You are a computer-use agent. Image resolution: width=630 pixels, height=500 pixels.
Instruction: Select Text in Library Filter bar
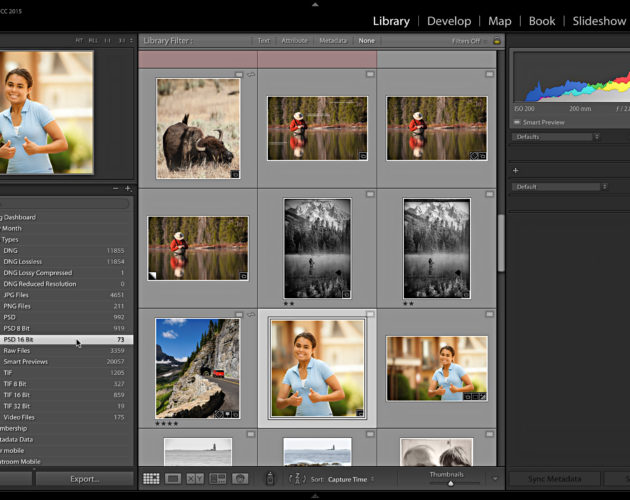[264, 41]
